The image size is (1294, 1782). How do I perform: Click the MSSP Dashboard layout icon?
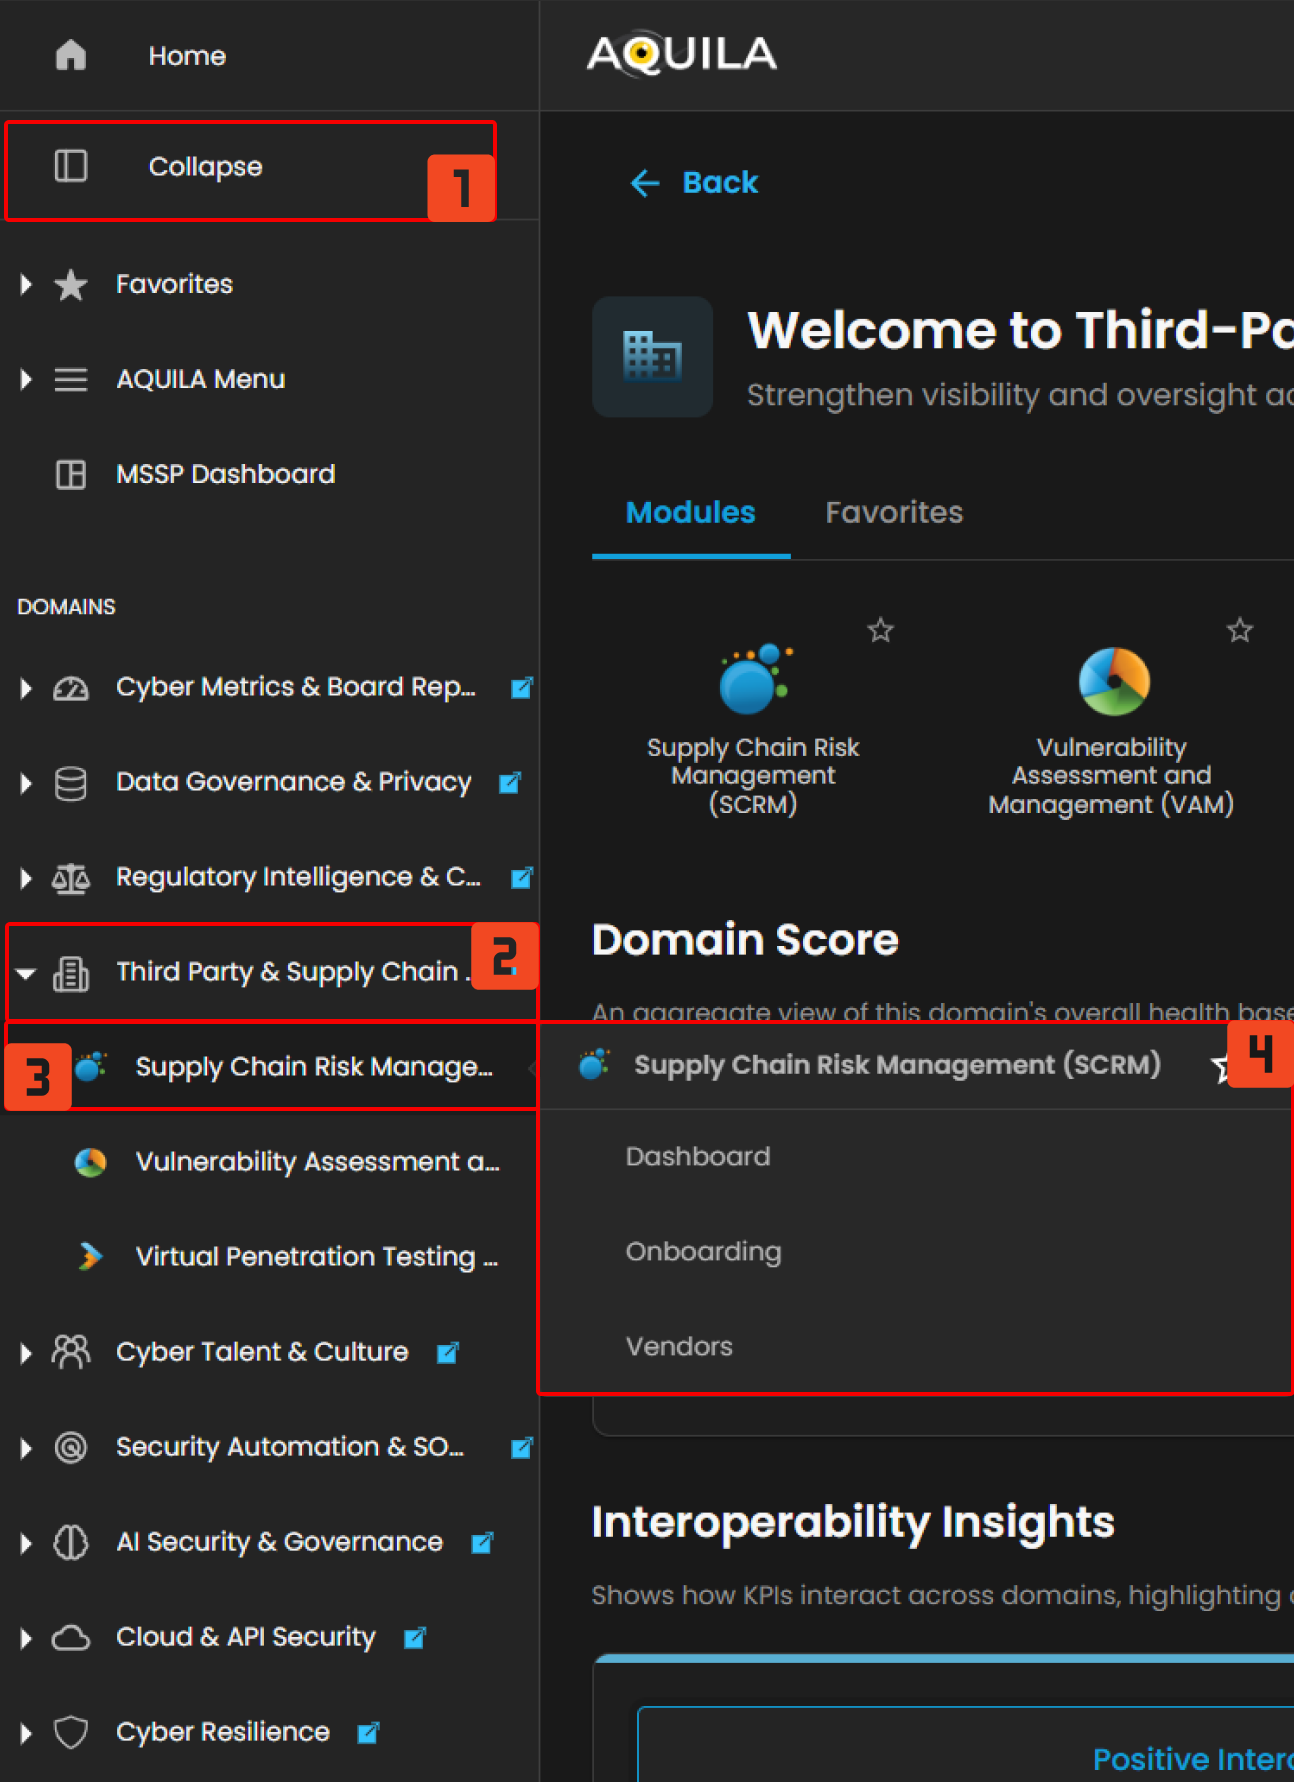[x=70, y=474]
